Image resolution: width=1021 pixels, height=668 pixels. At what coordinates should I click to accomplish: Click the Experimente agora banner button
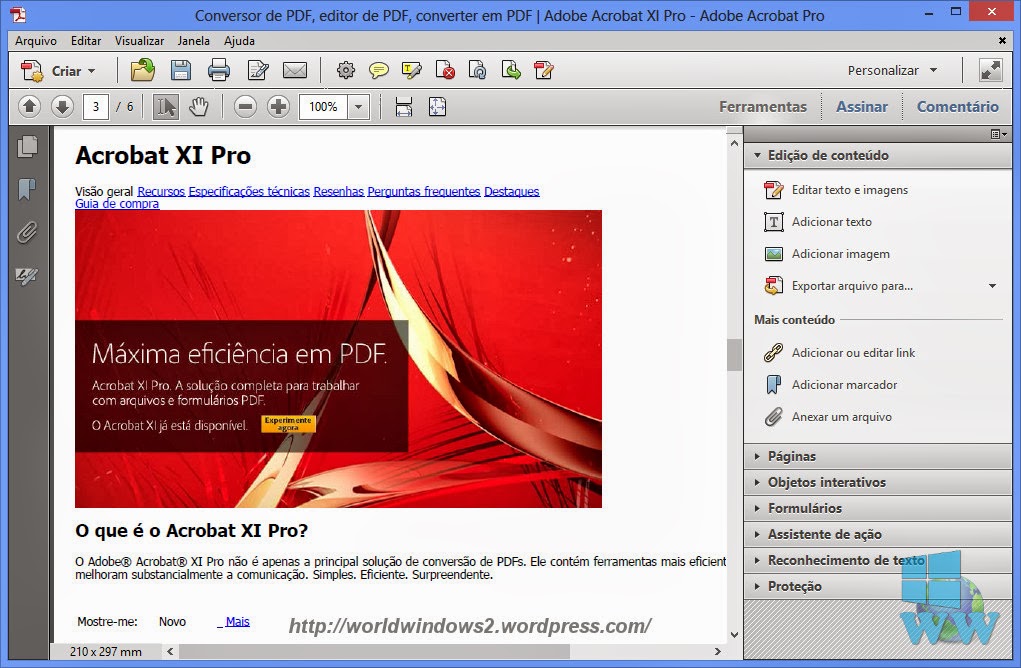(288, 424)
